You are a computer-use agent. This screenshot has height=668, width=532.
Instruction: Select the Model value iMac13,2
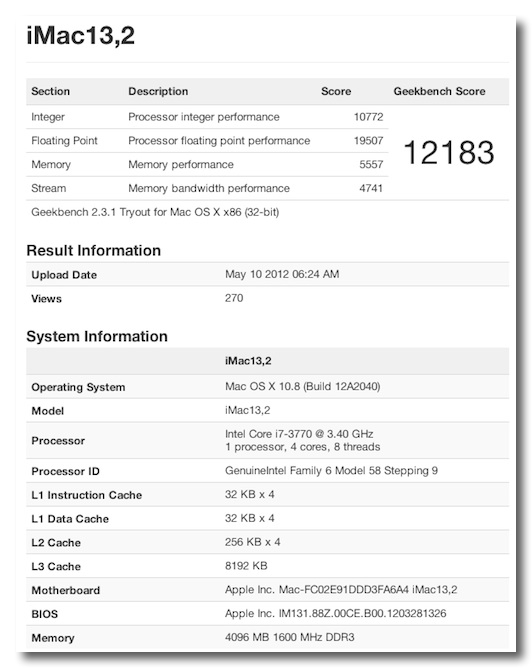pyautogui.click(x=247, y=411)
